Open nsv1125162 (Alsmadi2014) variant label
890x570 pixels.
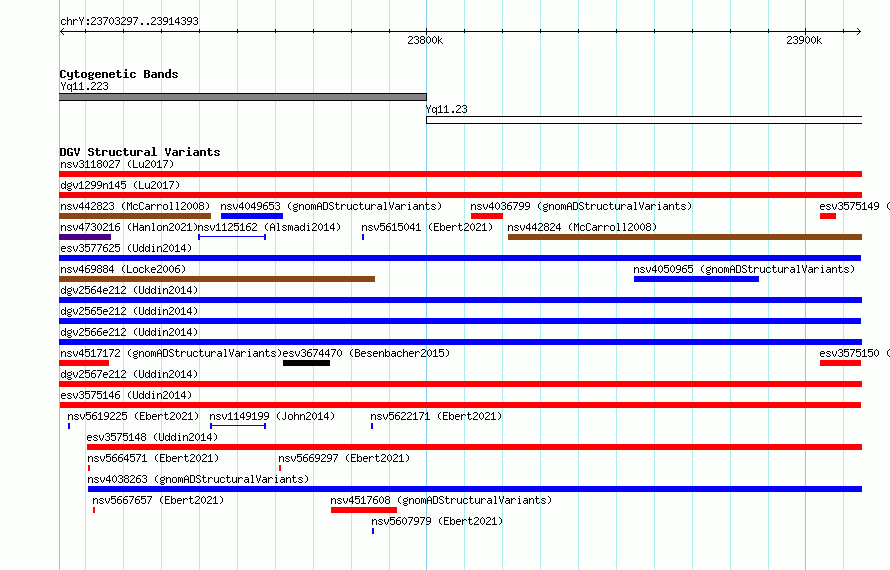269,227
